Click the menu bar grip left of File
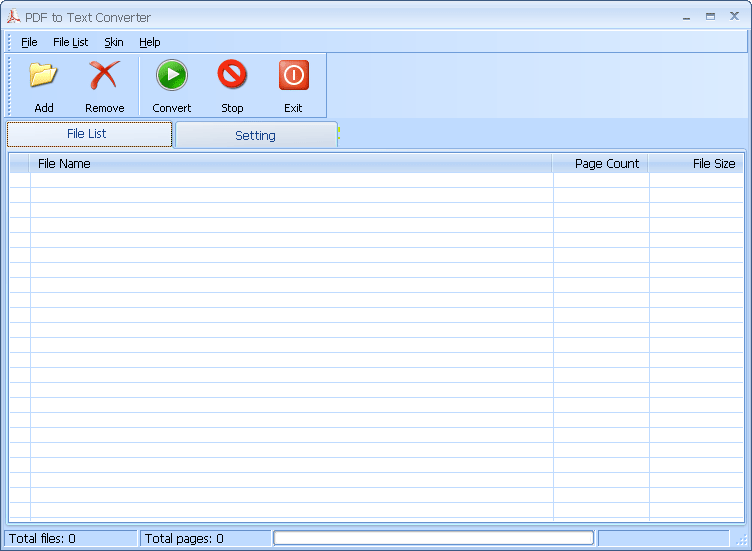This screenshot has height=551, width=752. point(9,42)
